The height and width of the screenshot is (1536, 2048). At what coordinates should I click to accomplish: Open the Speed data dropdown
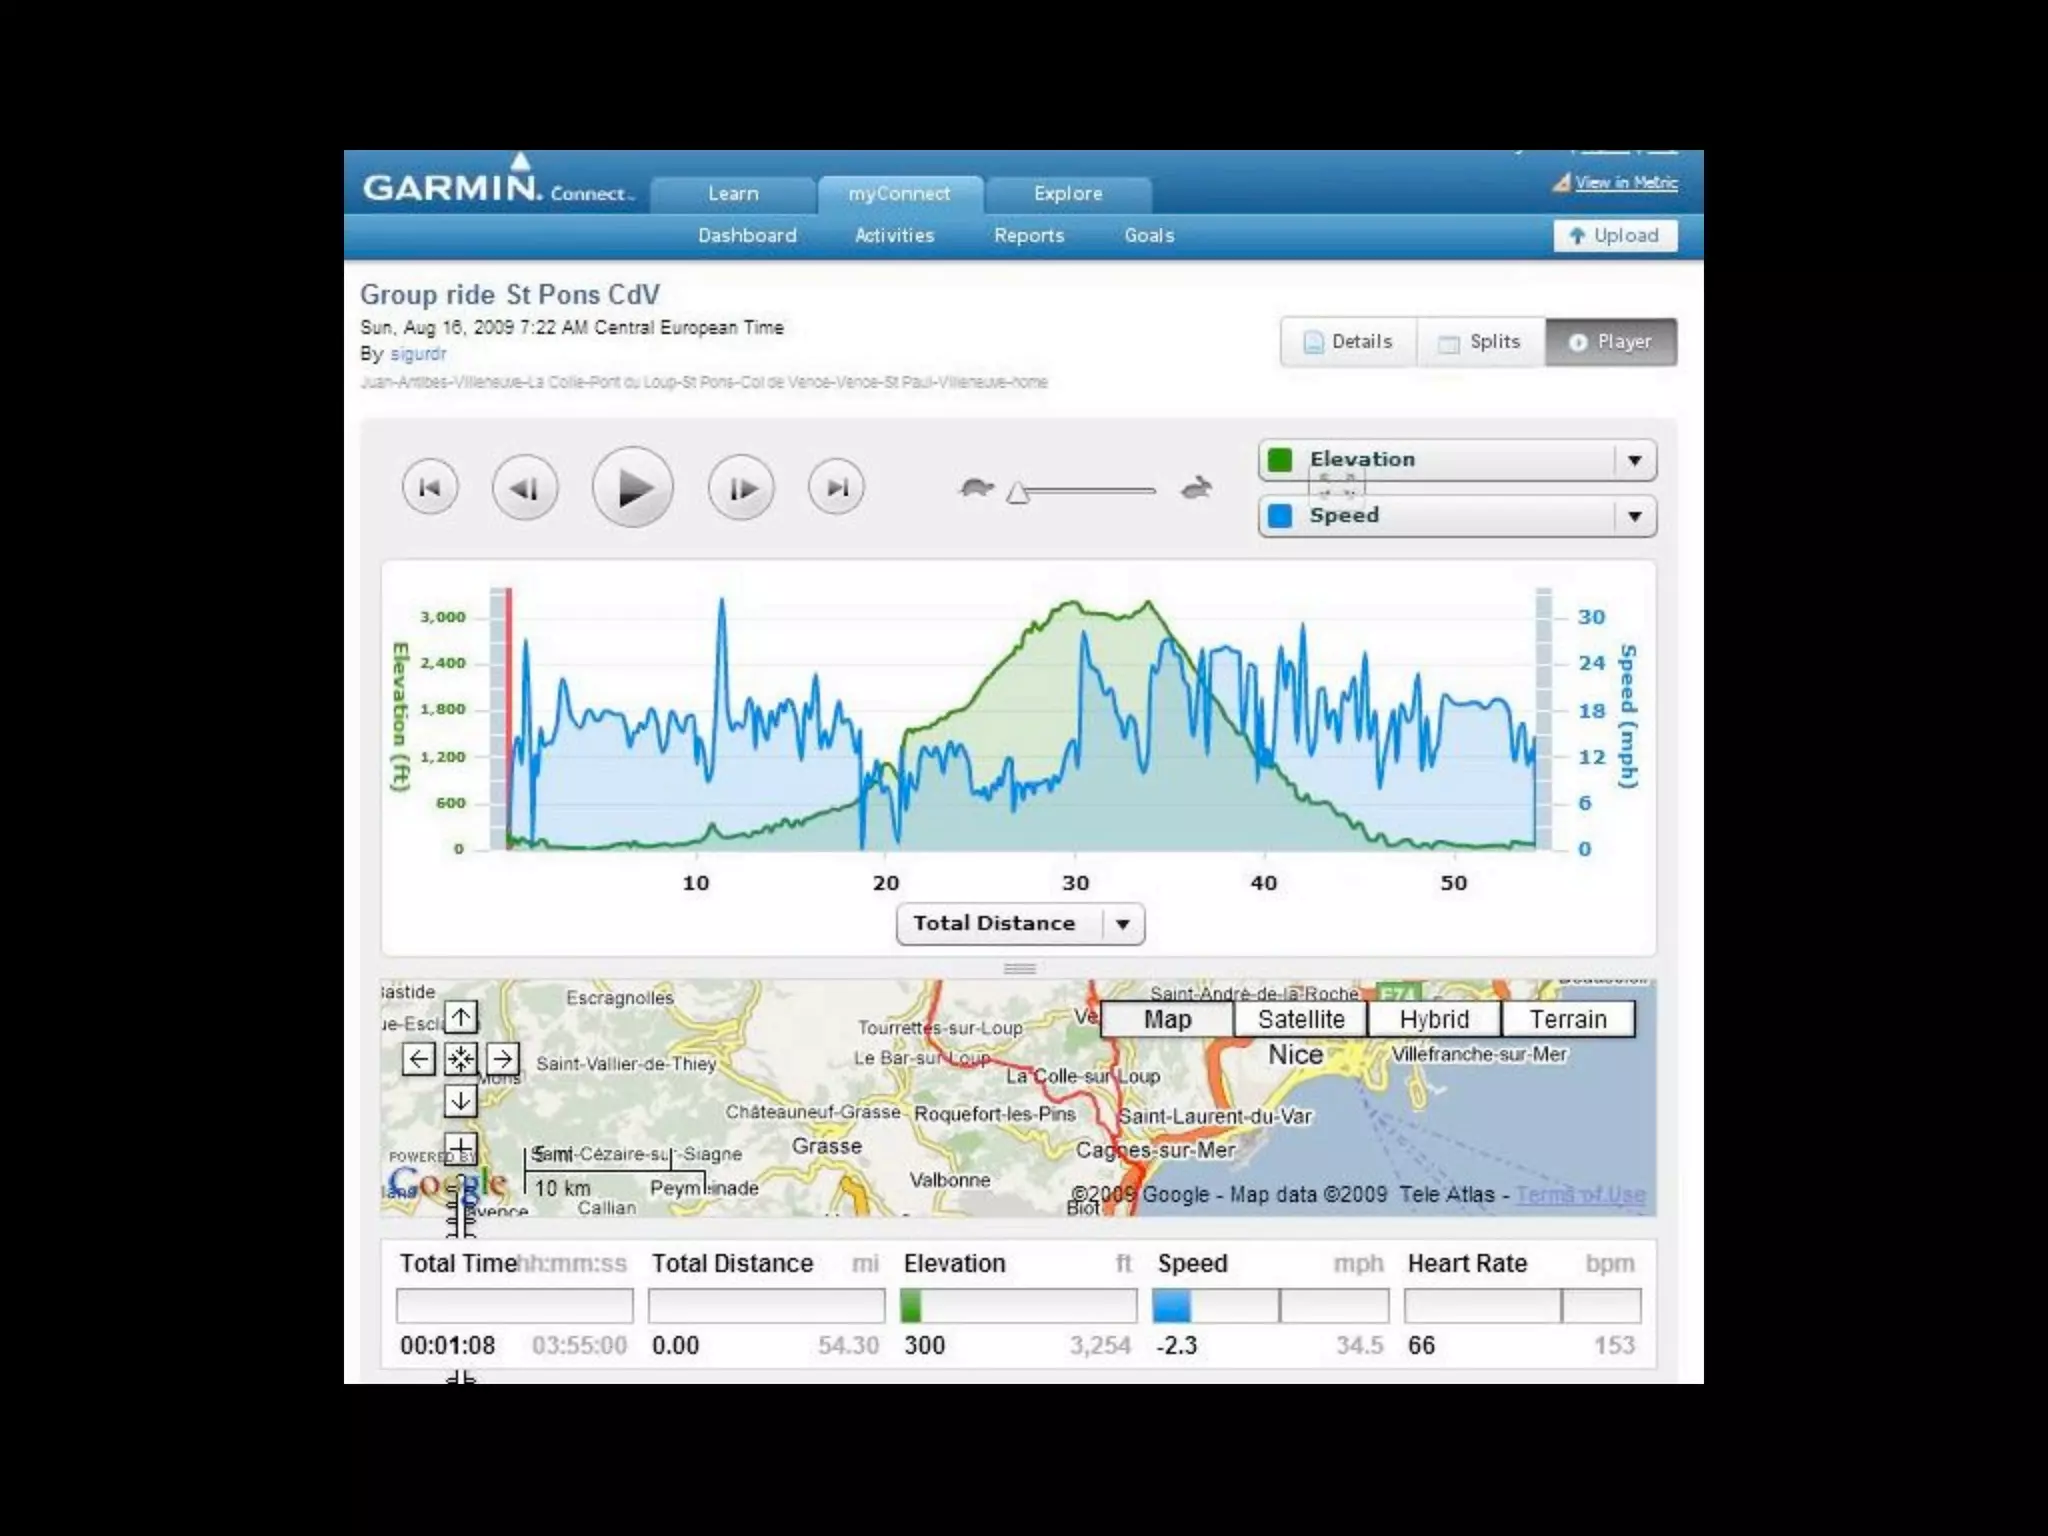click(1634, 516)
